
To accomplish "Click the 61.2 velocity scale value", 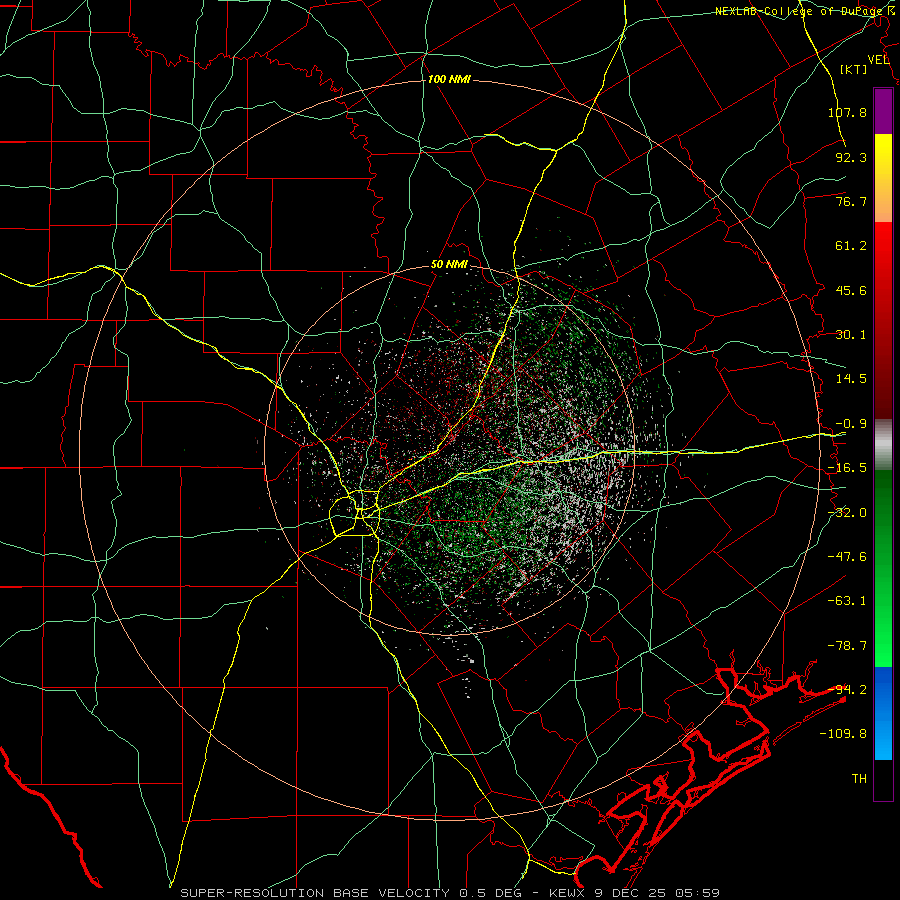I will pos(851,246).
